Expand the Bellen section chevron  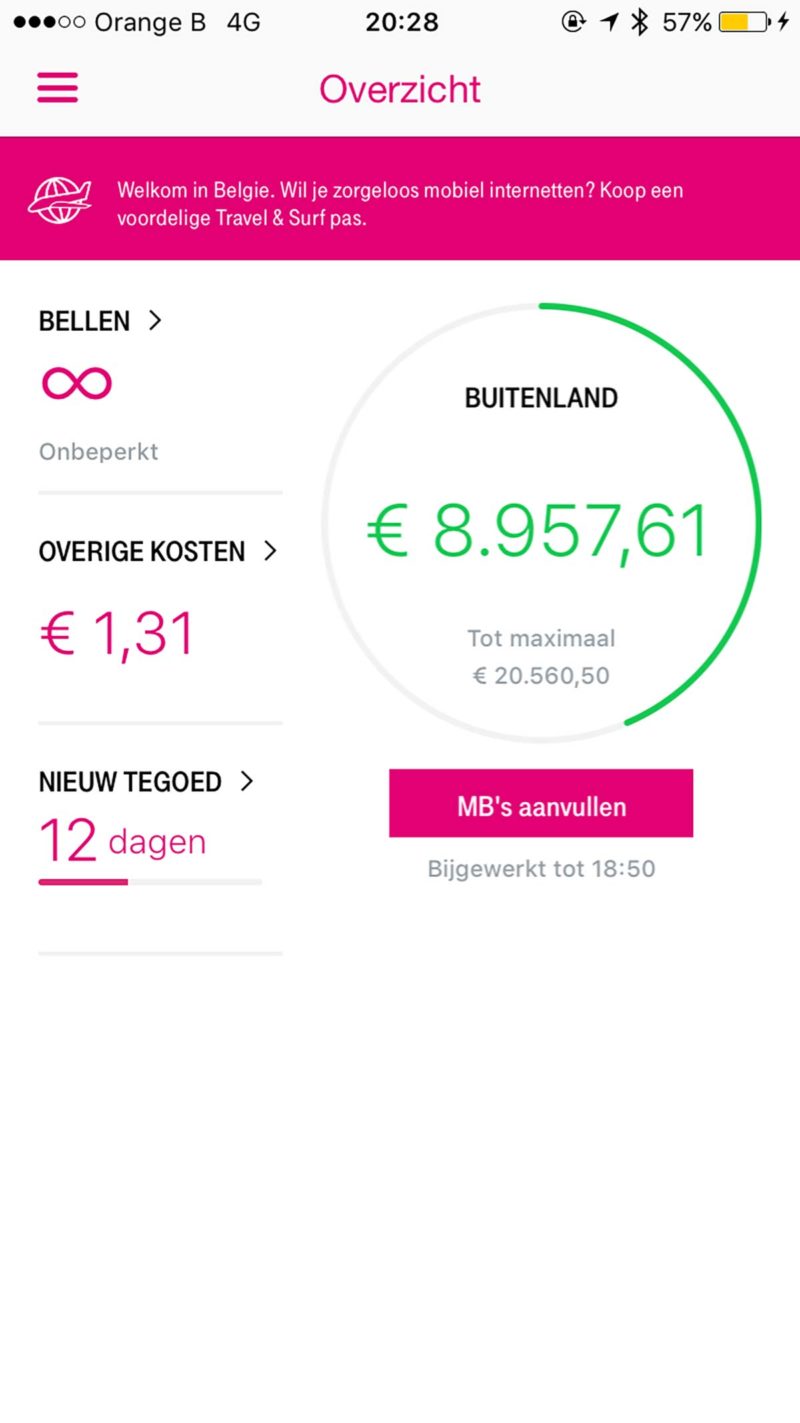tap(155, 320)
